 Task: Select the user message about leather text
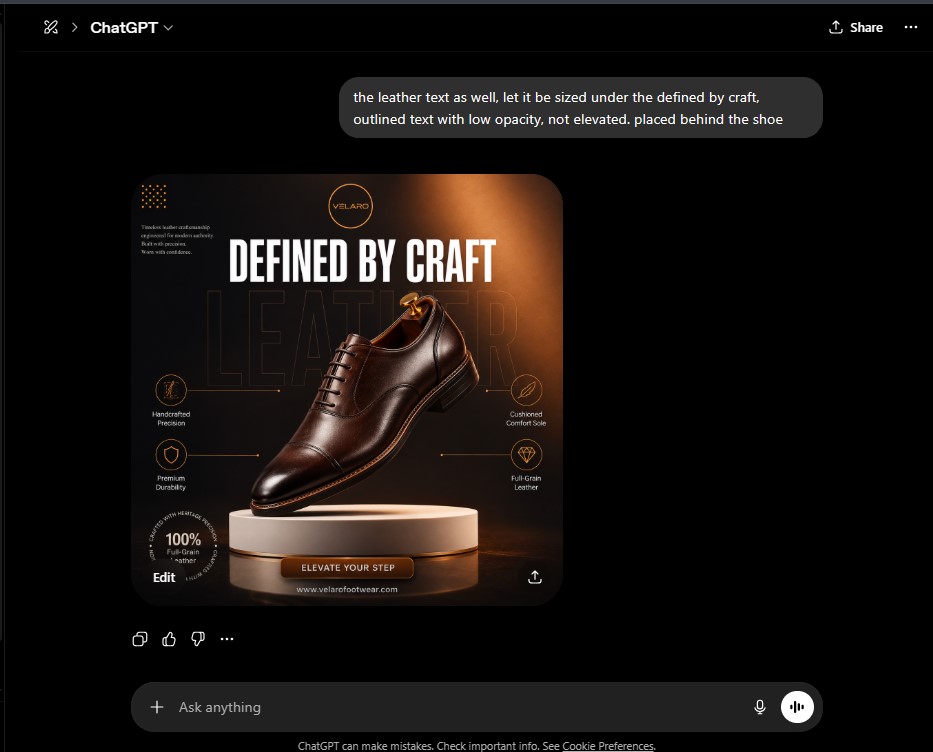click(581, 108)
